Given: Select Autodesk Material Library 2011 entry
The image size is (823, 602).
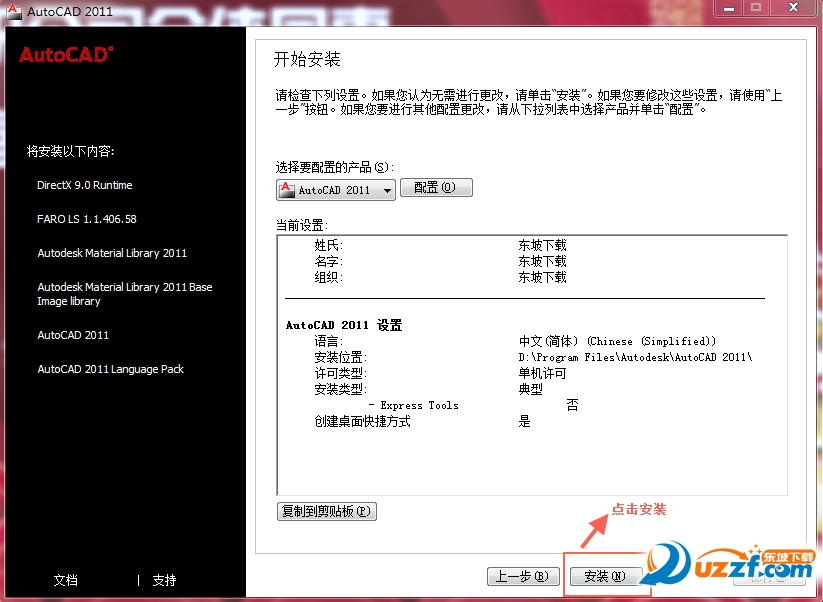Looking at the screenshot, I should click(112, 253).
